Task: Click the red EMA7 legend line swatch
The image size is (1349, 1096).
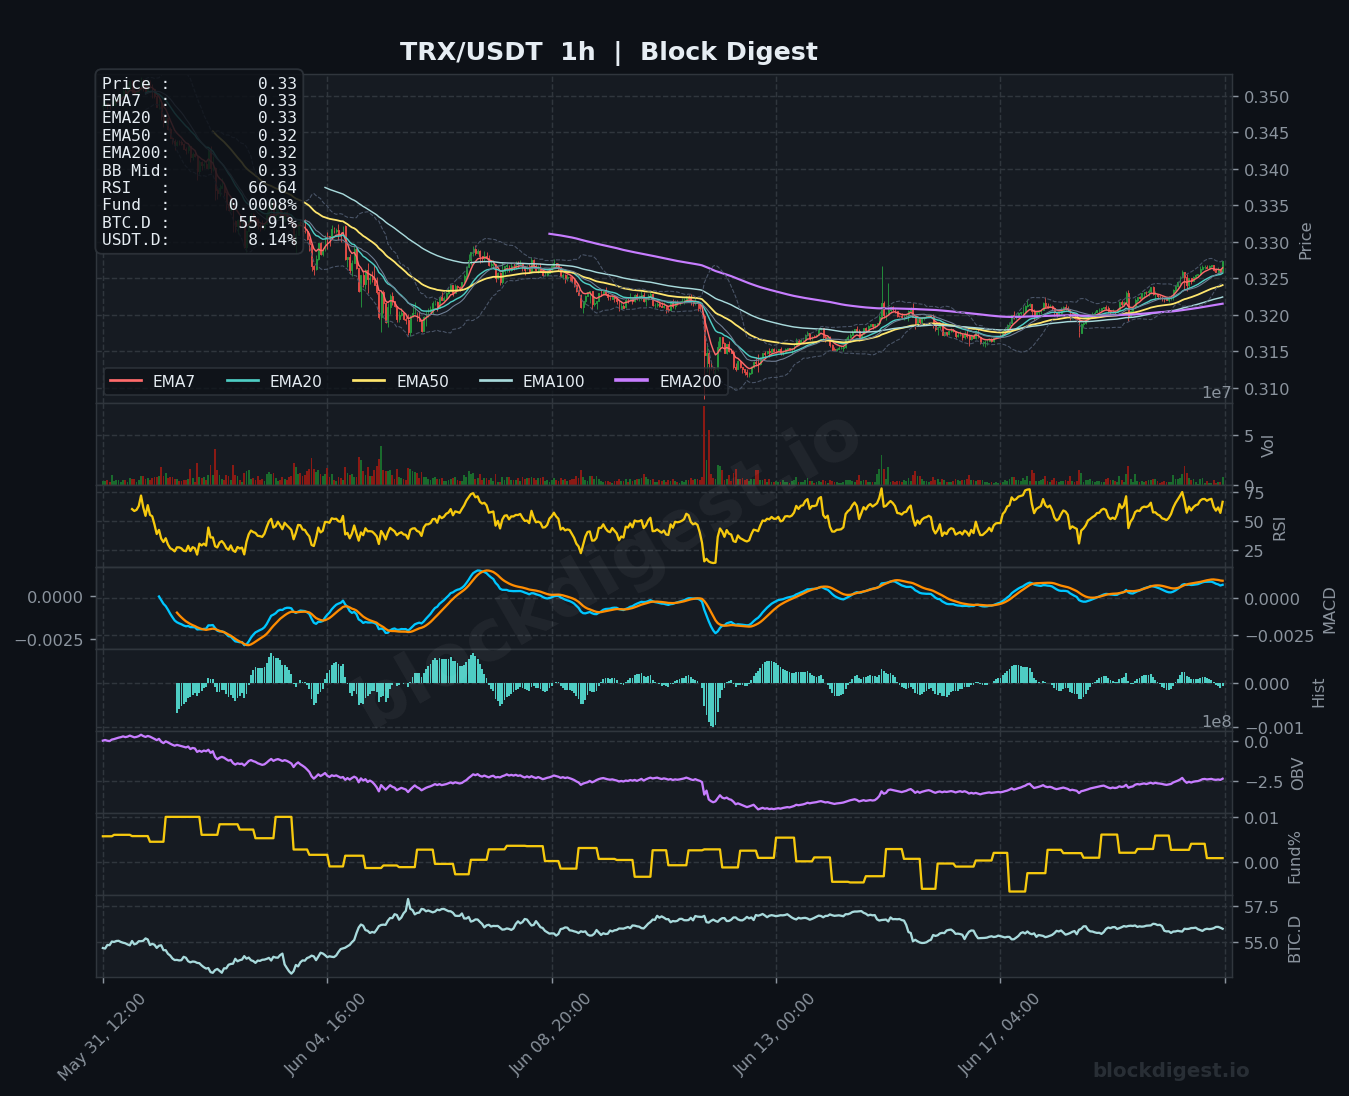Action: [125, 381]
